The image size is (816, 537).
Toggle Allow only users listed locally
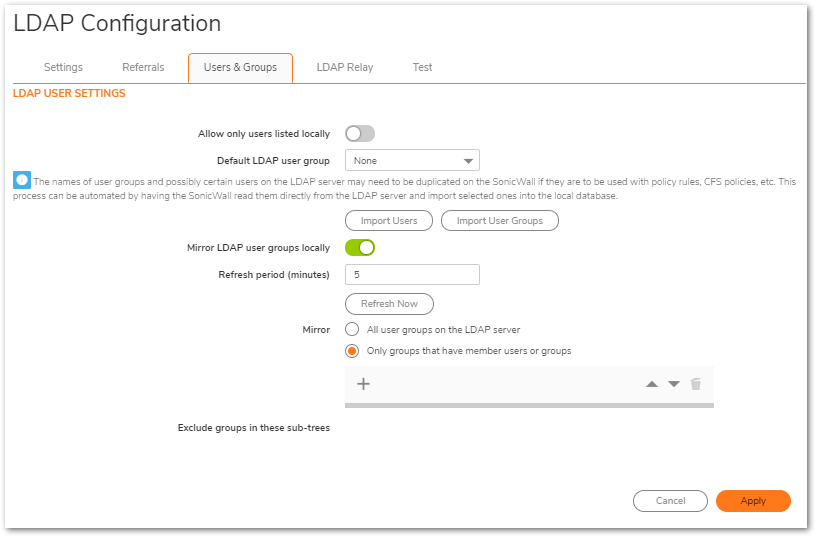pyautogui.click(x=360, y=134)
